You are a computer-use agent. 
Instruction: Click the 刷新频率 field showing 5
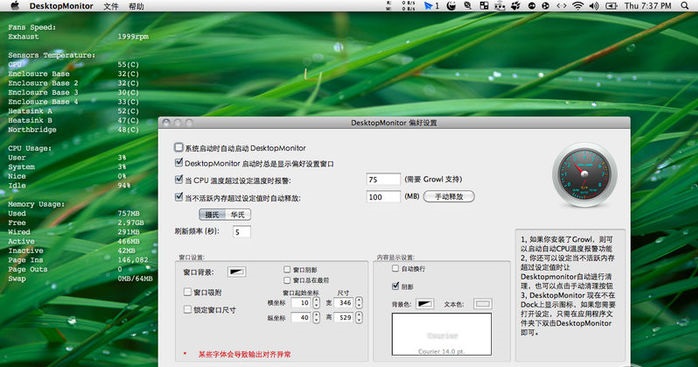[x=242, y=232]
